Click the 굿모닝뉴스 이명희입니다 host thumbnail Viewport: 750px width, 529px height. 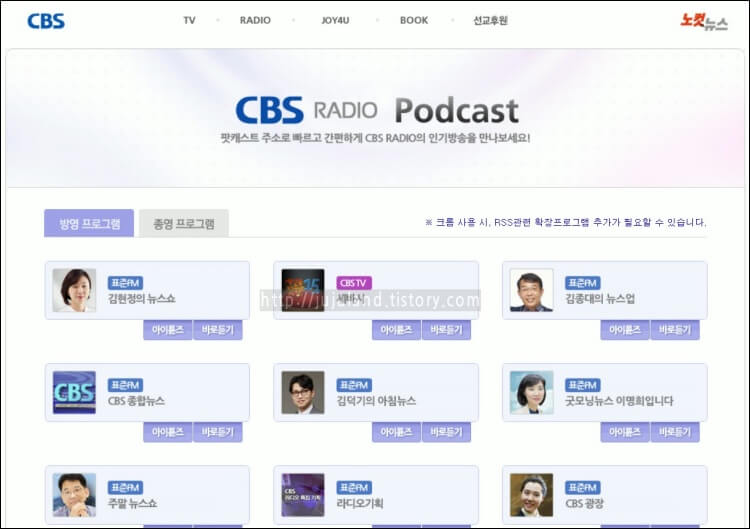tap(531, 393)
